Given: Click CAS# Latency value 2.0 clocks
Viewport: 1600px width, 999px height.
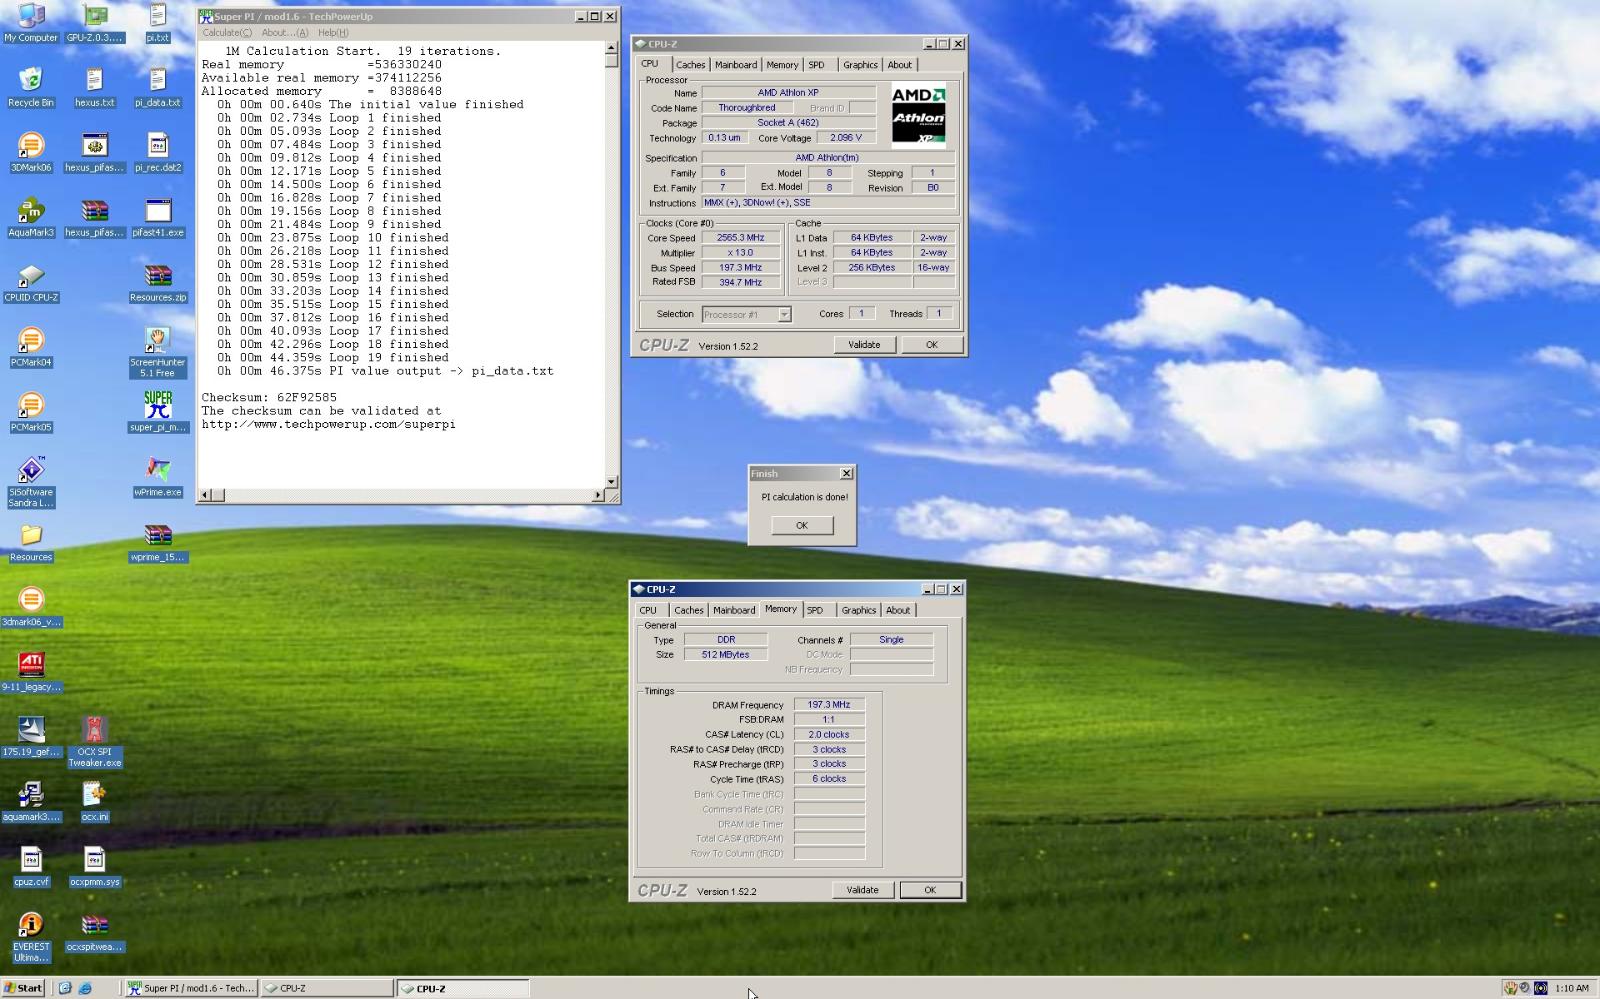Looking at the screenshot, I should coord(829,734).
